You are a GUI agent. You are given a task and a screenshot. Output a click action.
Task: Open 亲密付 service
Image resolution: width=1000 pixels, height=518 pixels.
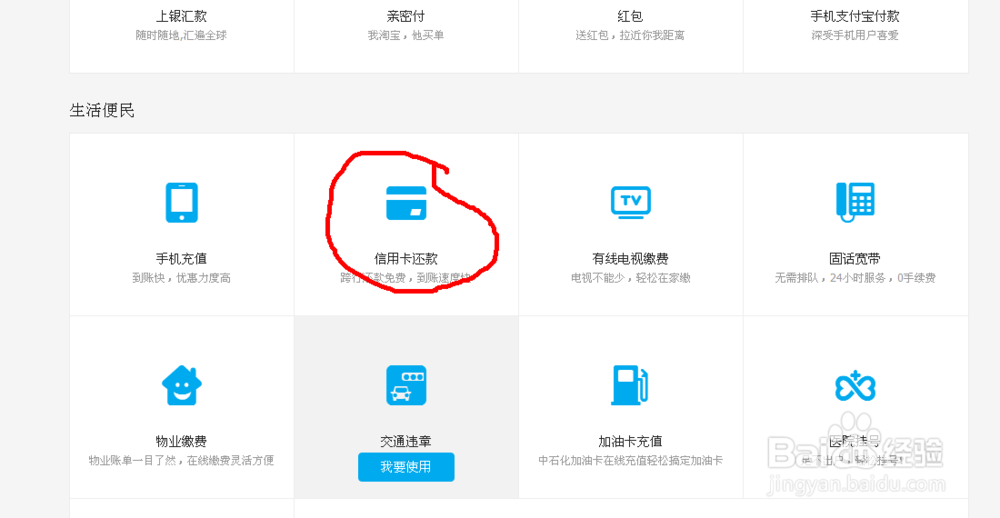click(x=406, y=17)
